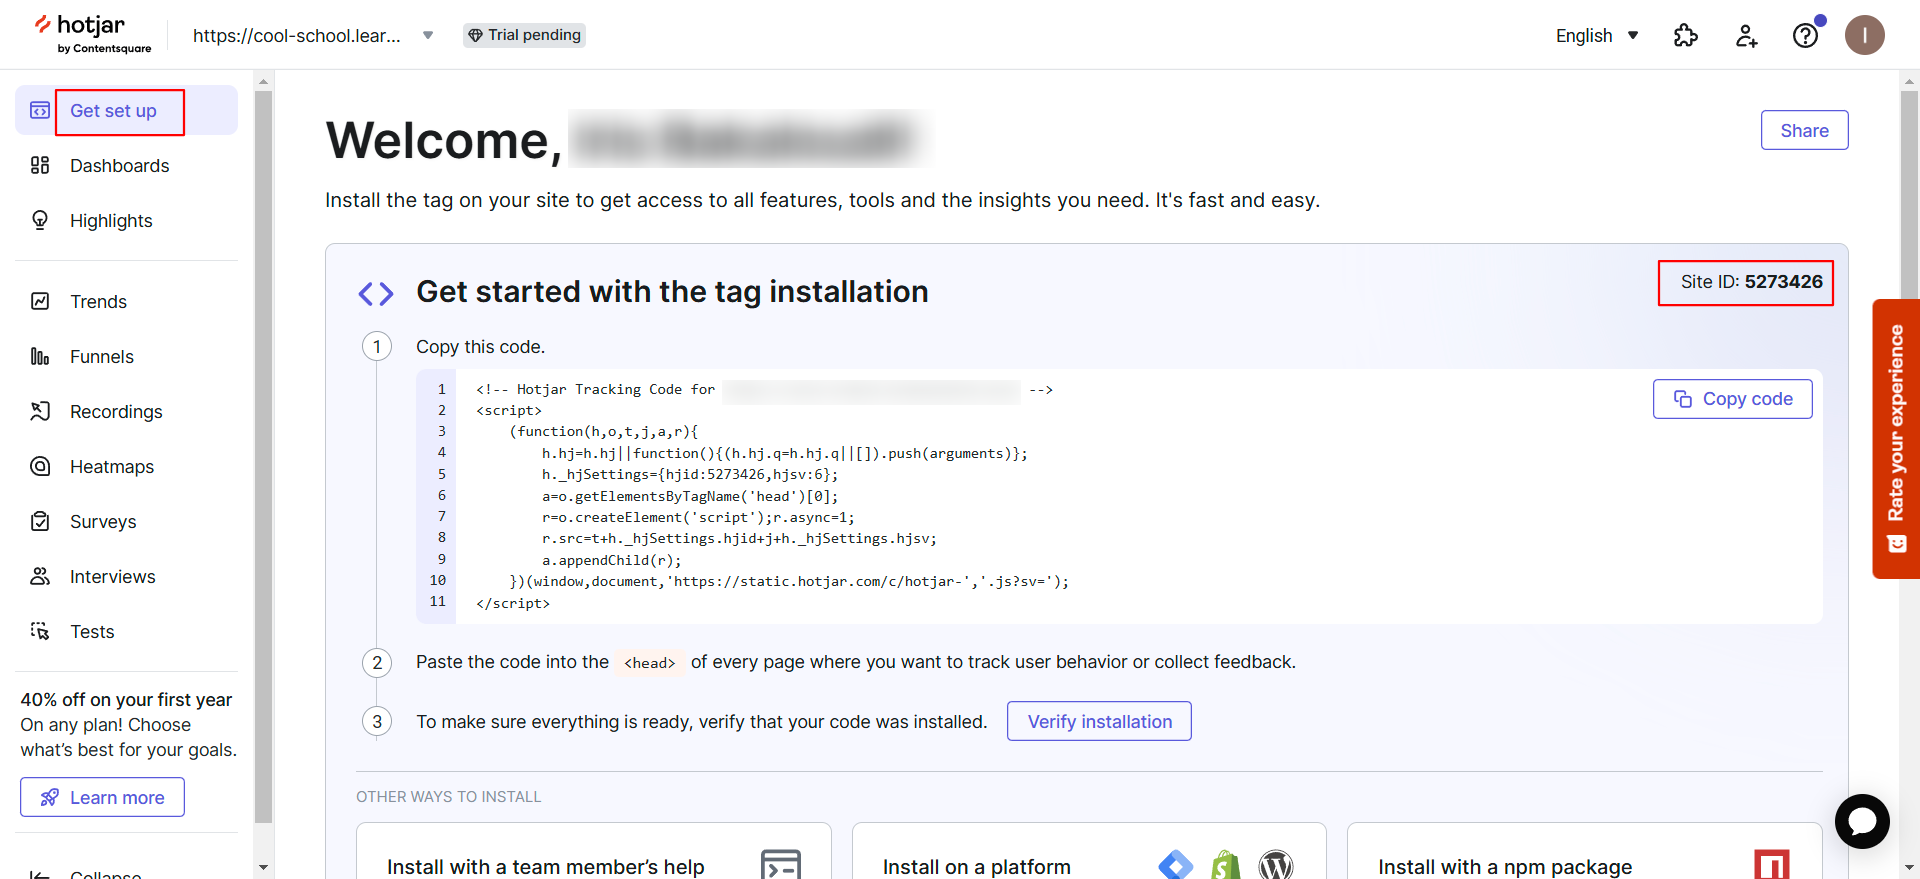Image resolution: width=1920 pixels, height=879 pixels.
Task: Click the Shopify platform icon
Action: [1226, 865]
